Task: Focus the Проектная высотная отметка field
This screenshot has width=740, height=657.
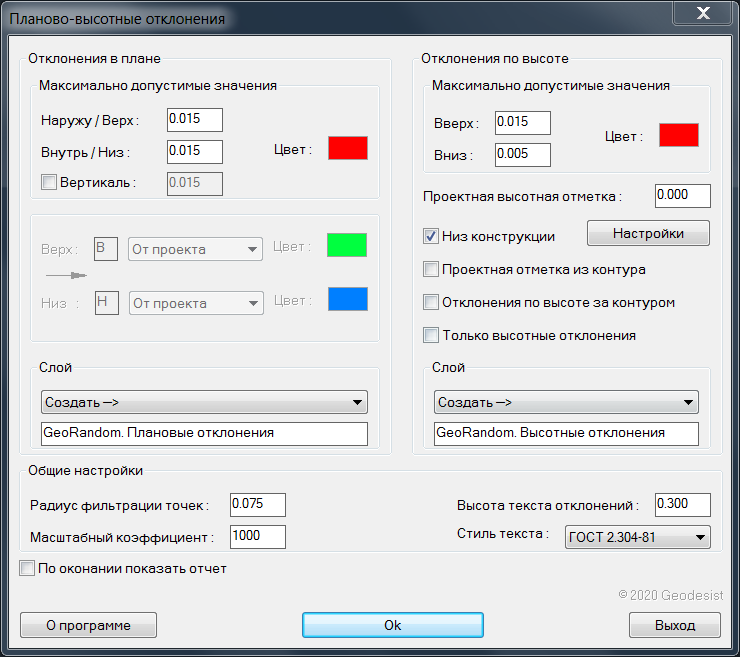Action: pyautogui.click(x=682, y=196)
